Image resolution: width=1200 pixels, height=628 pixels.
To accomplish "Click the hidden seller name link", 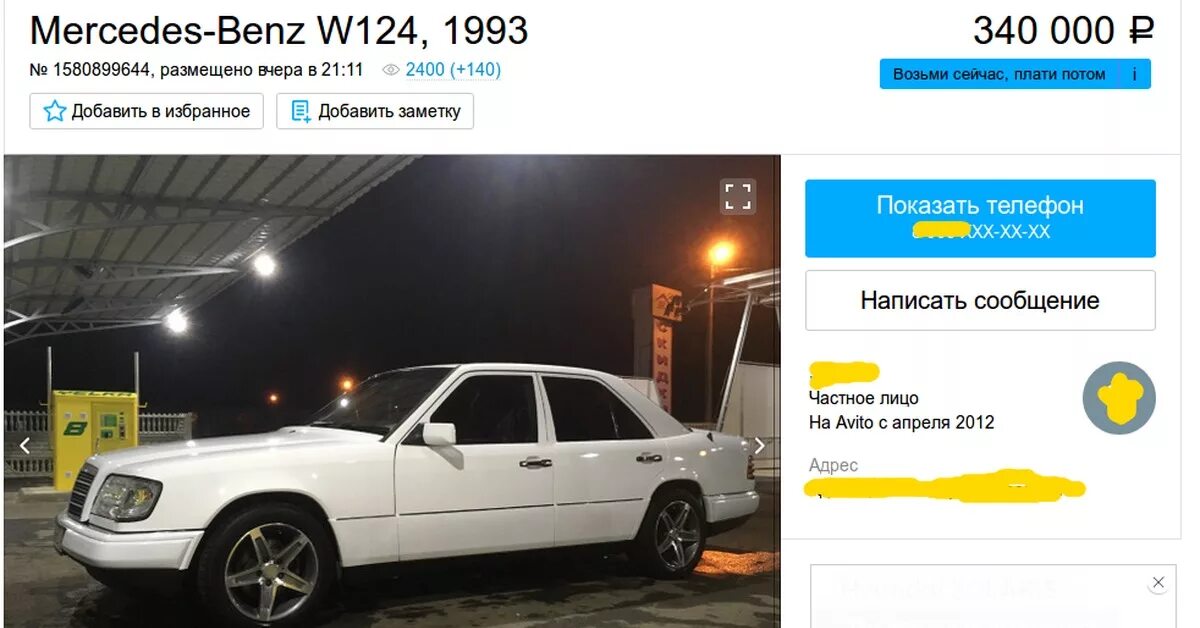I will click(844, 373).
